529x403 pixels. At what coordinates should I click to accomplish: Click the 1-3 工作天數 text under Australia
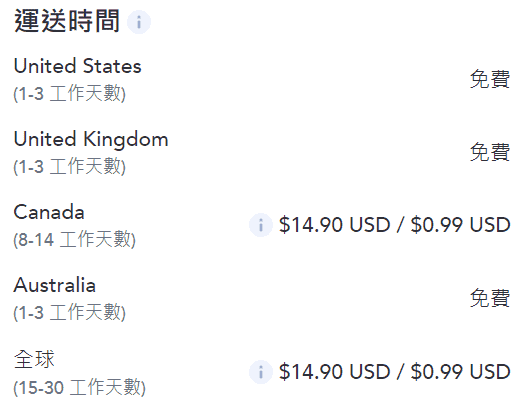click(x=69, y=312)
